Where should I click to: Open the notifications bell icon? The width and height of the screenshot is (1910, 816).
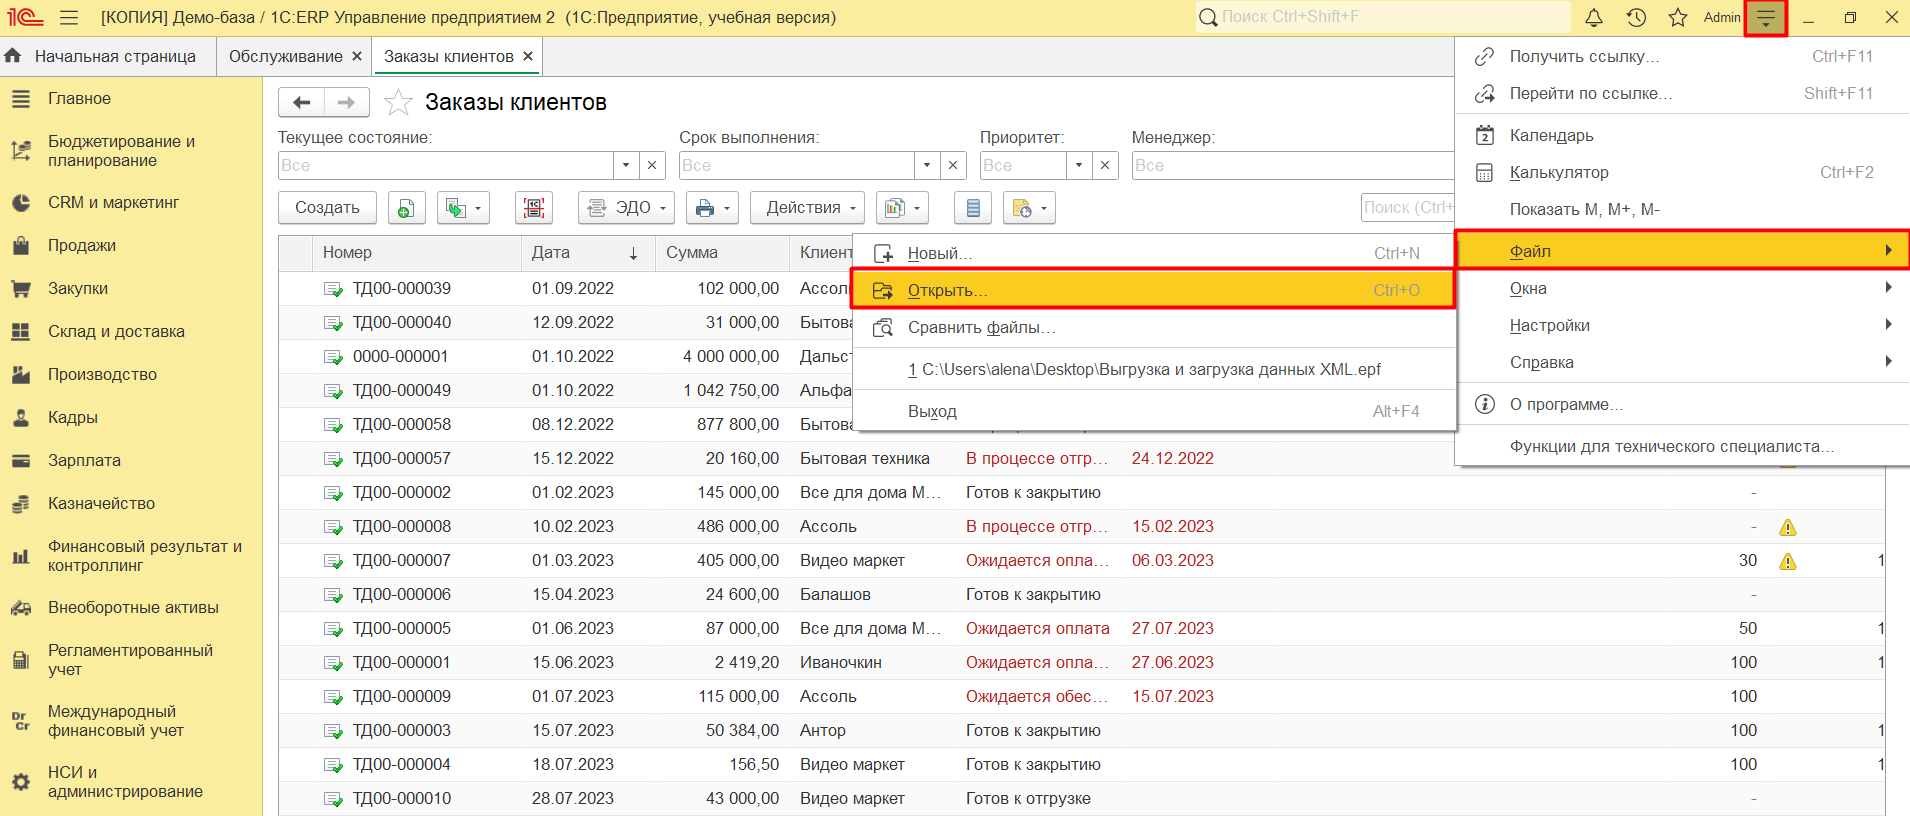[x=1594, y=17]
